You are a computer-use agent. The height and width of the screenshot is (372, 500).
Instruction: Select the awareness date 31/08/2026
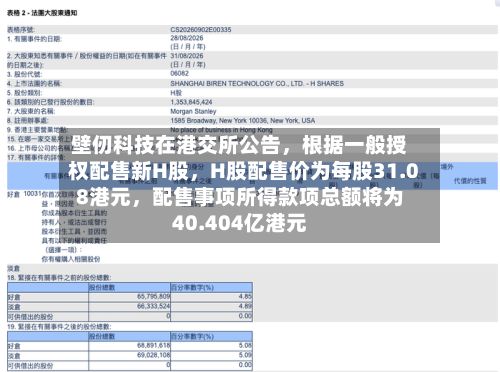pyautogui.click(x=187, y=56)
